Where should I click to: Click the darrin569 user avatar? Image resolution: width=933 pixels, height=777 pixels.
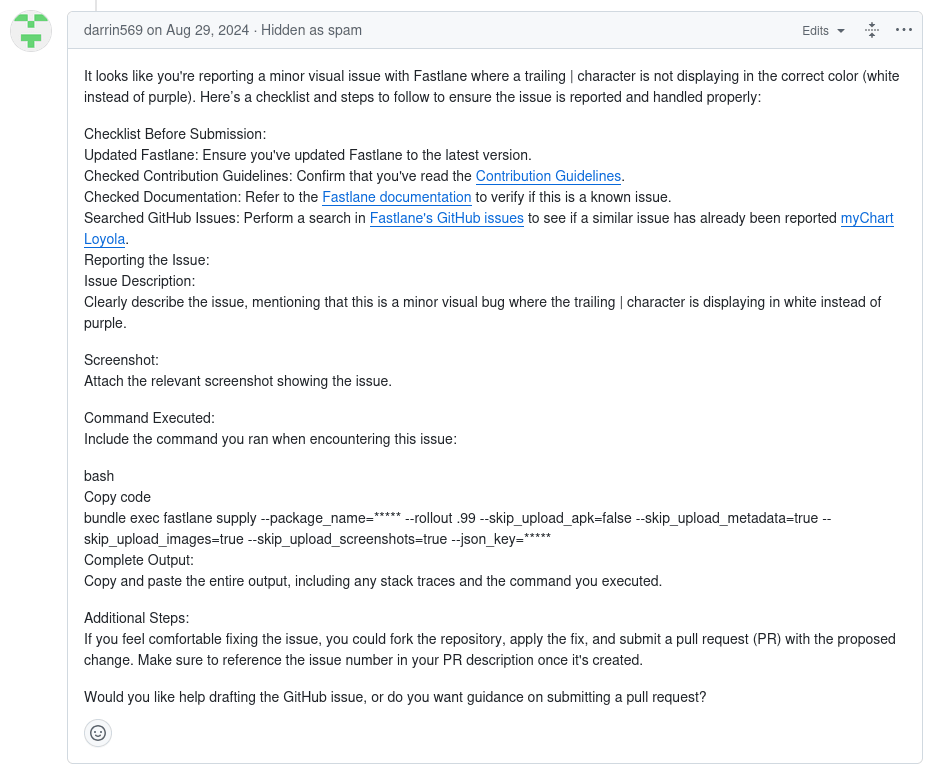click(31, 31)
